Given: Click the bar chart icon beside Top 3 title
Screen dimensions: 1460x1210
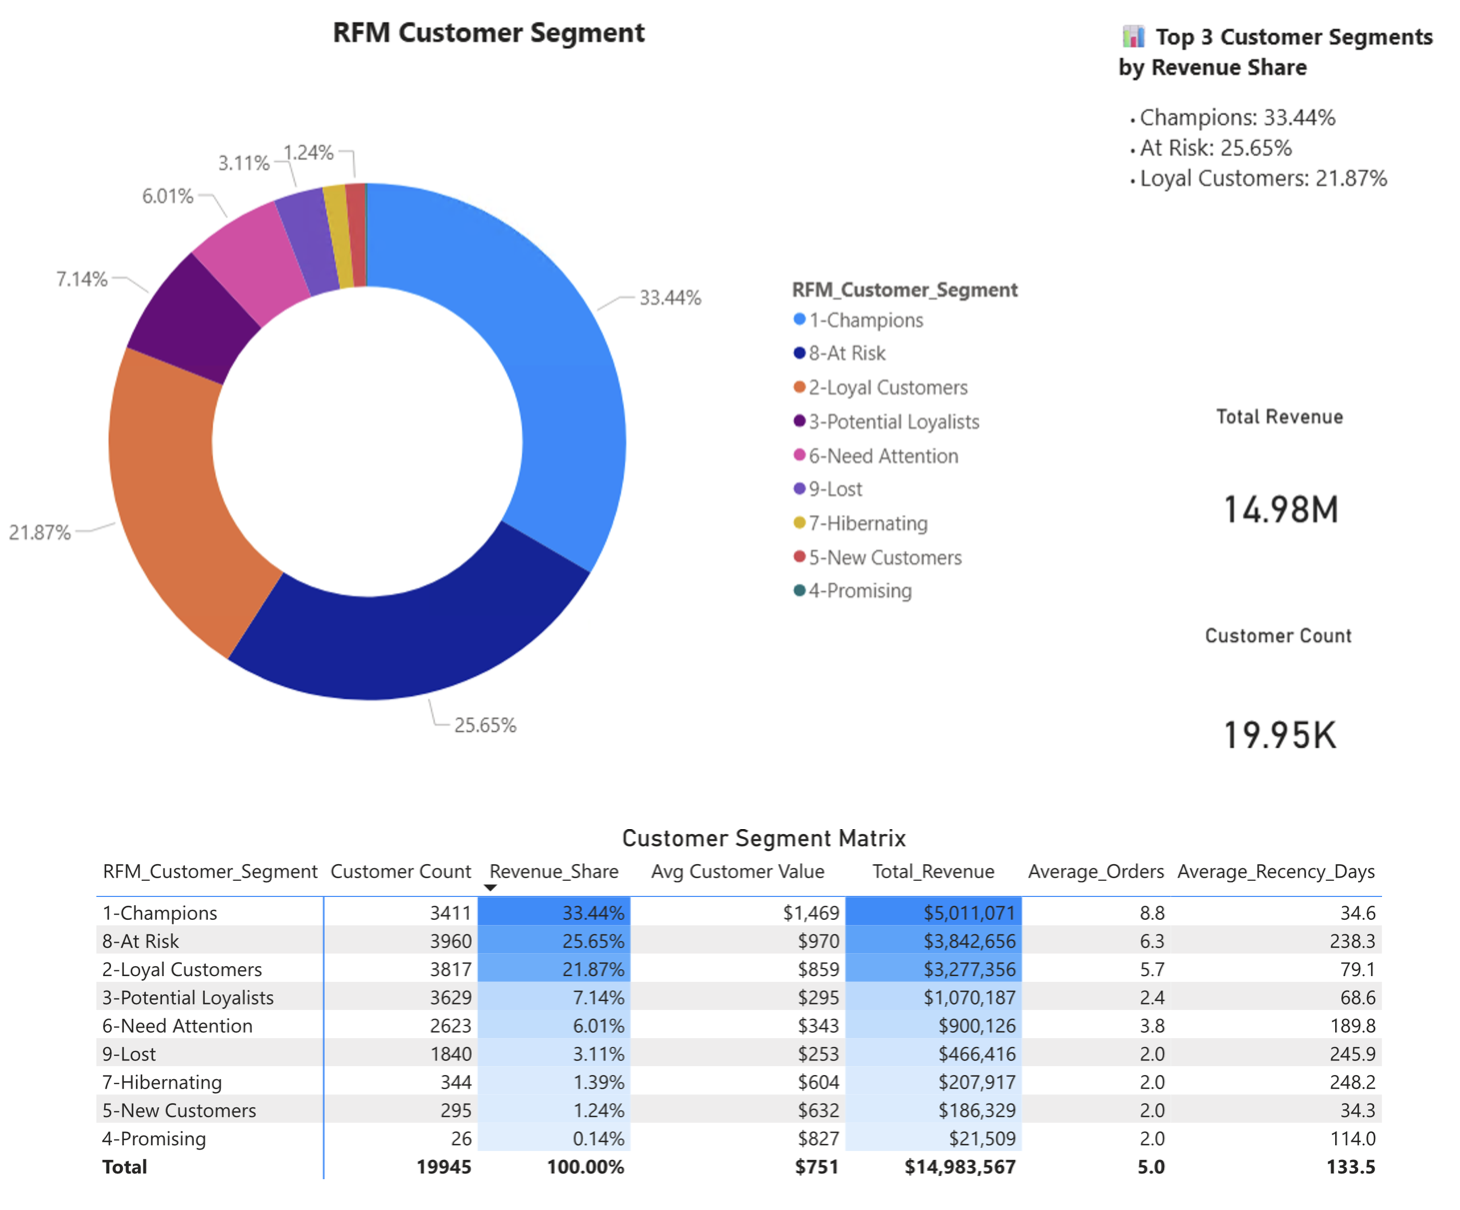Looking at the screenshot, I should coord(1132,37).
